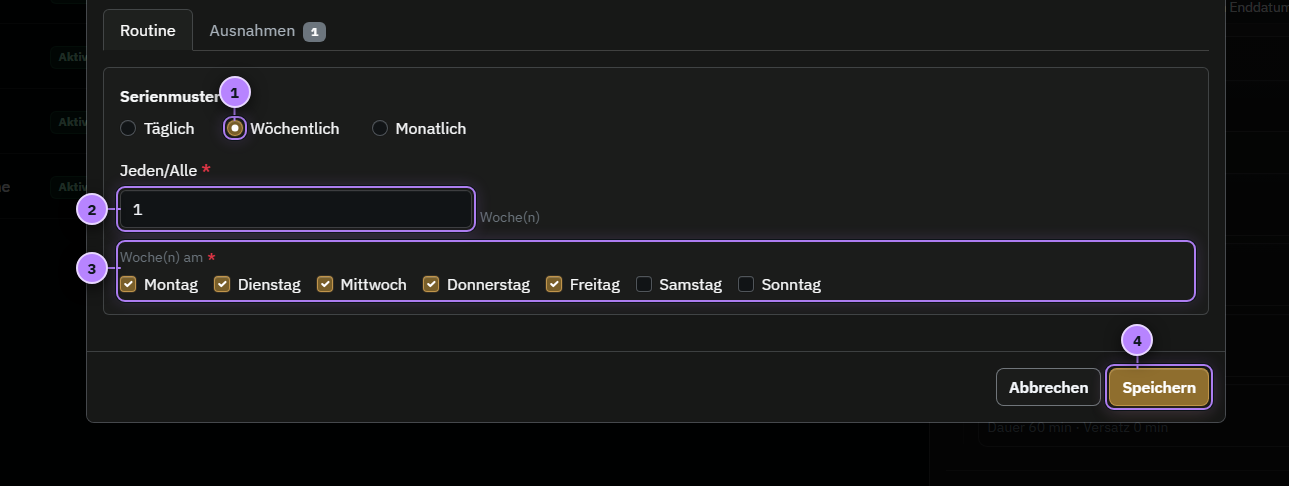
Task: Click step marker 4 above Speichern
Action: pyautogui.click(x=1137, y=340)
